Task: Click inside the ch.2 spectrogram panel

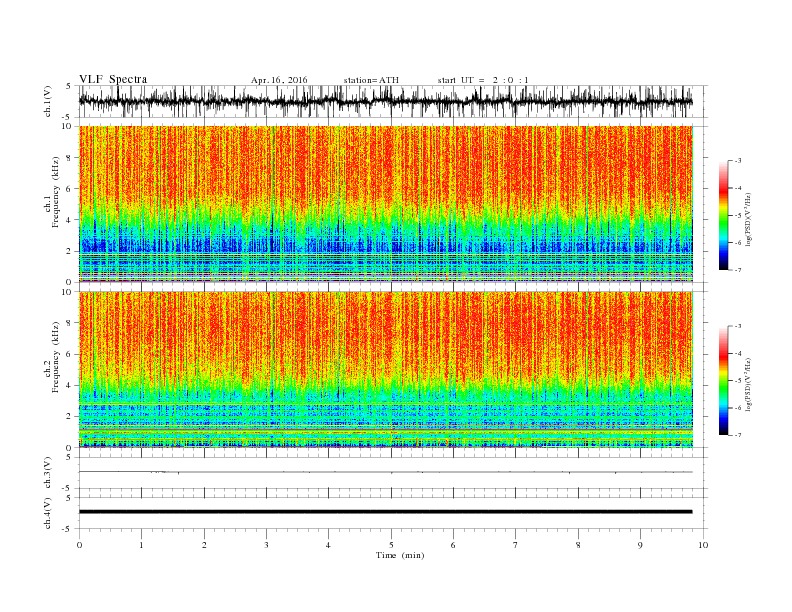Action: [x=385, y=369]
